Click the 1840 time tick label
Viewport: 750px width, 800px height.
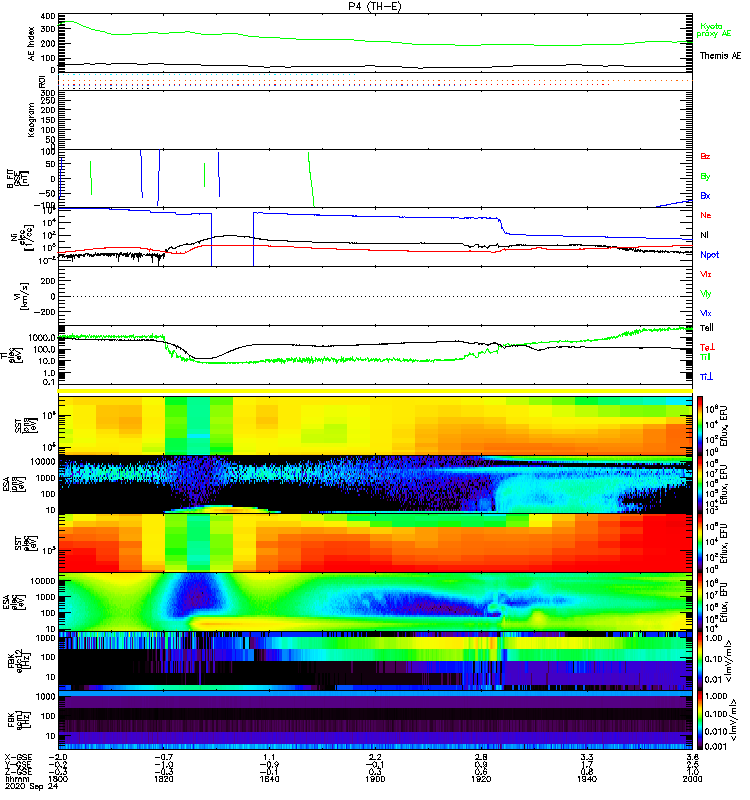pos(269,779)
